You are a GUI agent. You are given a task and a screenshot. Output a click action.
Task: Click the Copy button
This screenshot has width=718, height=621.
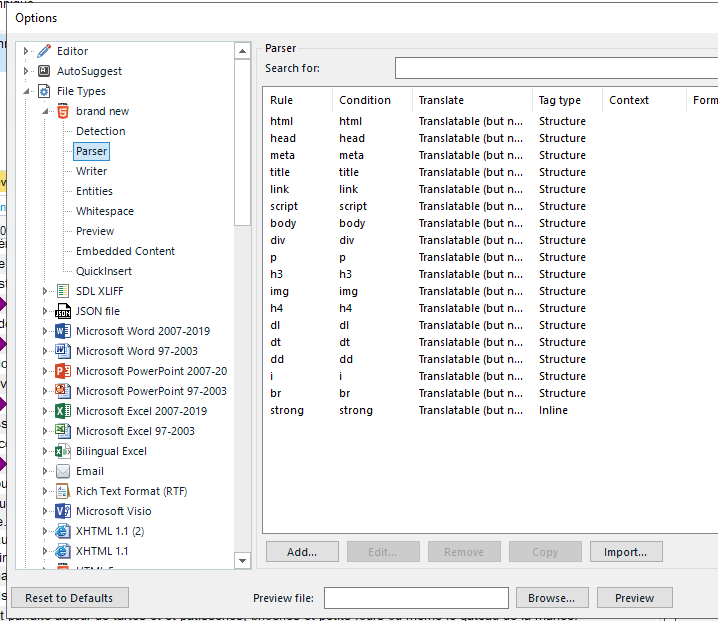545,552
